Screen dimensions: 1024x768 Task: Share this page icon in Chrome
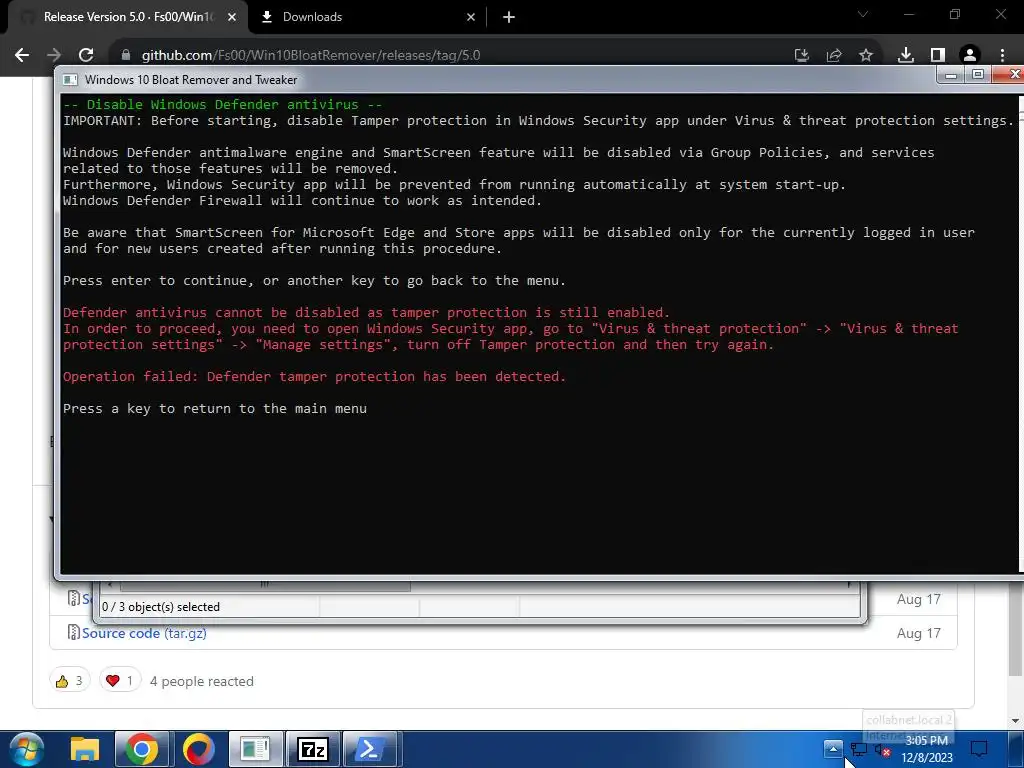(834, 55)
